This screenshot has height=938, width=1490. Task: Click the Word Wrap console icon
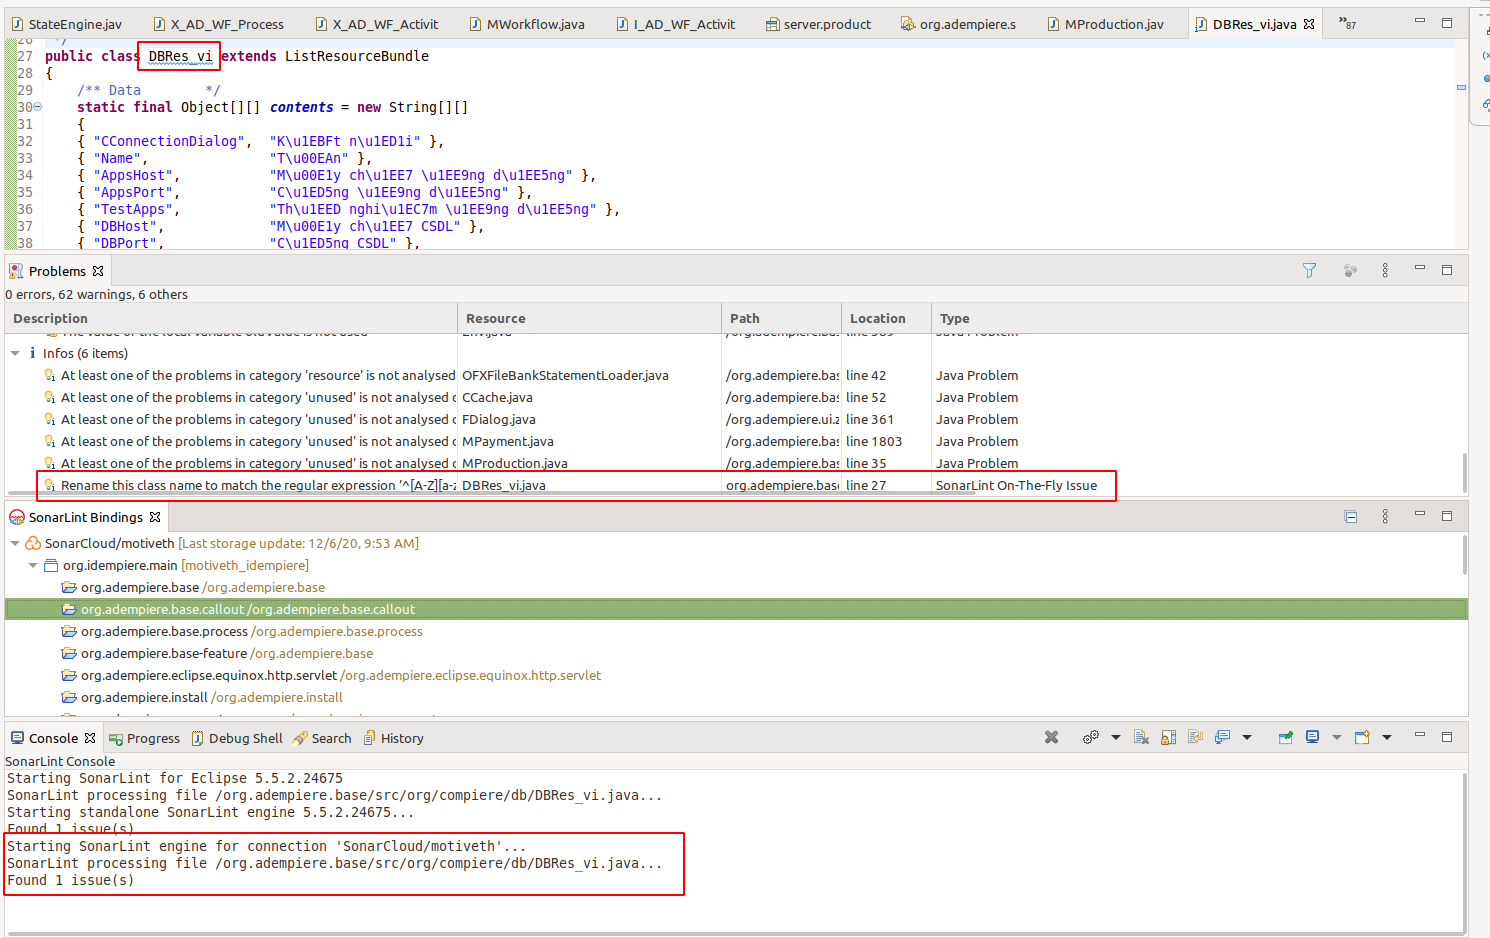point(1195,738)
